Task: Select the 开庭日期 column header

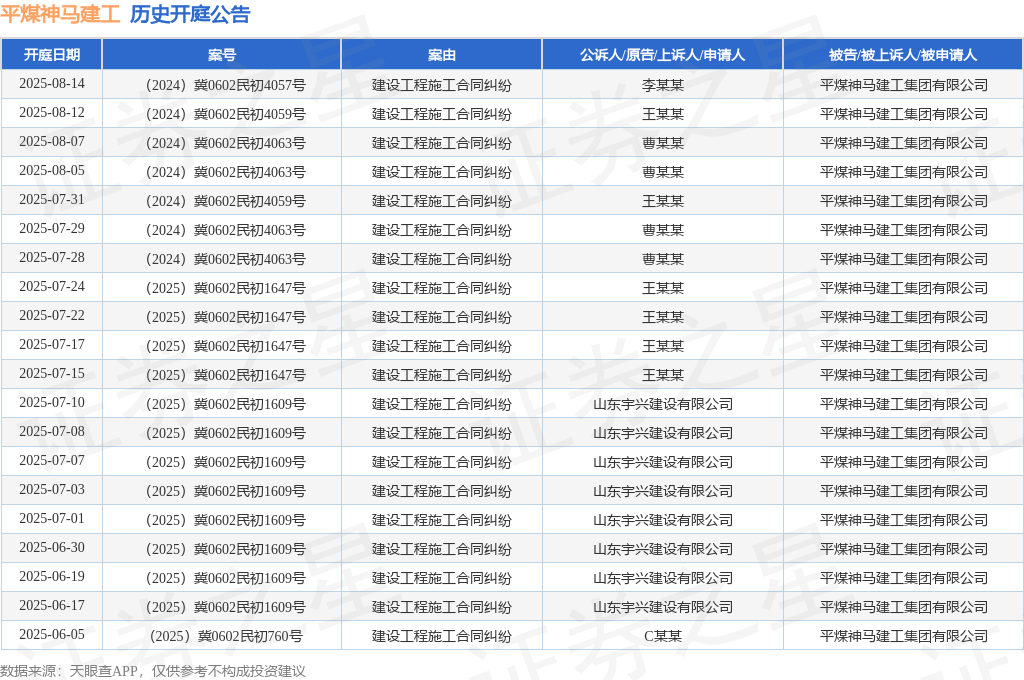Action: pyautogui.click(x=52, y=55)
